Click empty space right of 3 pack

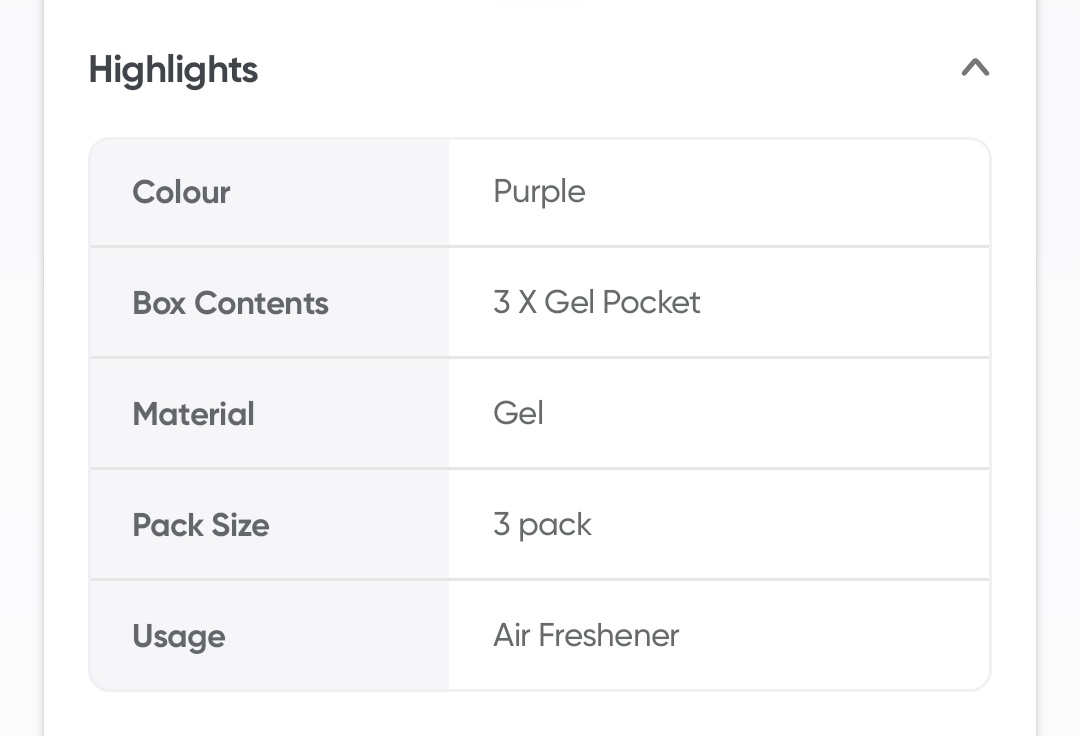point(800,525)
